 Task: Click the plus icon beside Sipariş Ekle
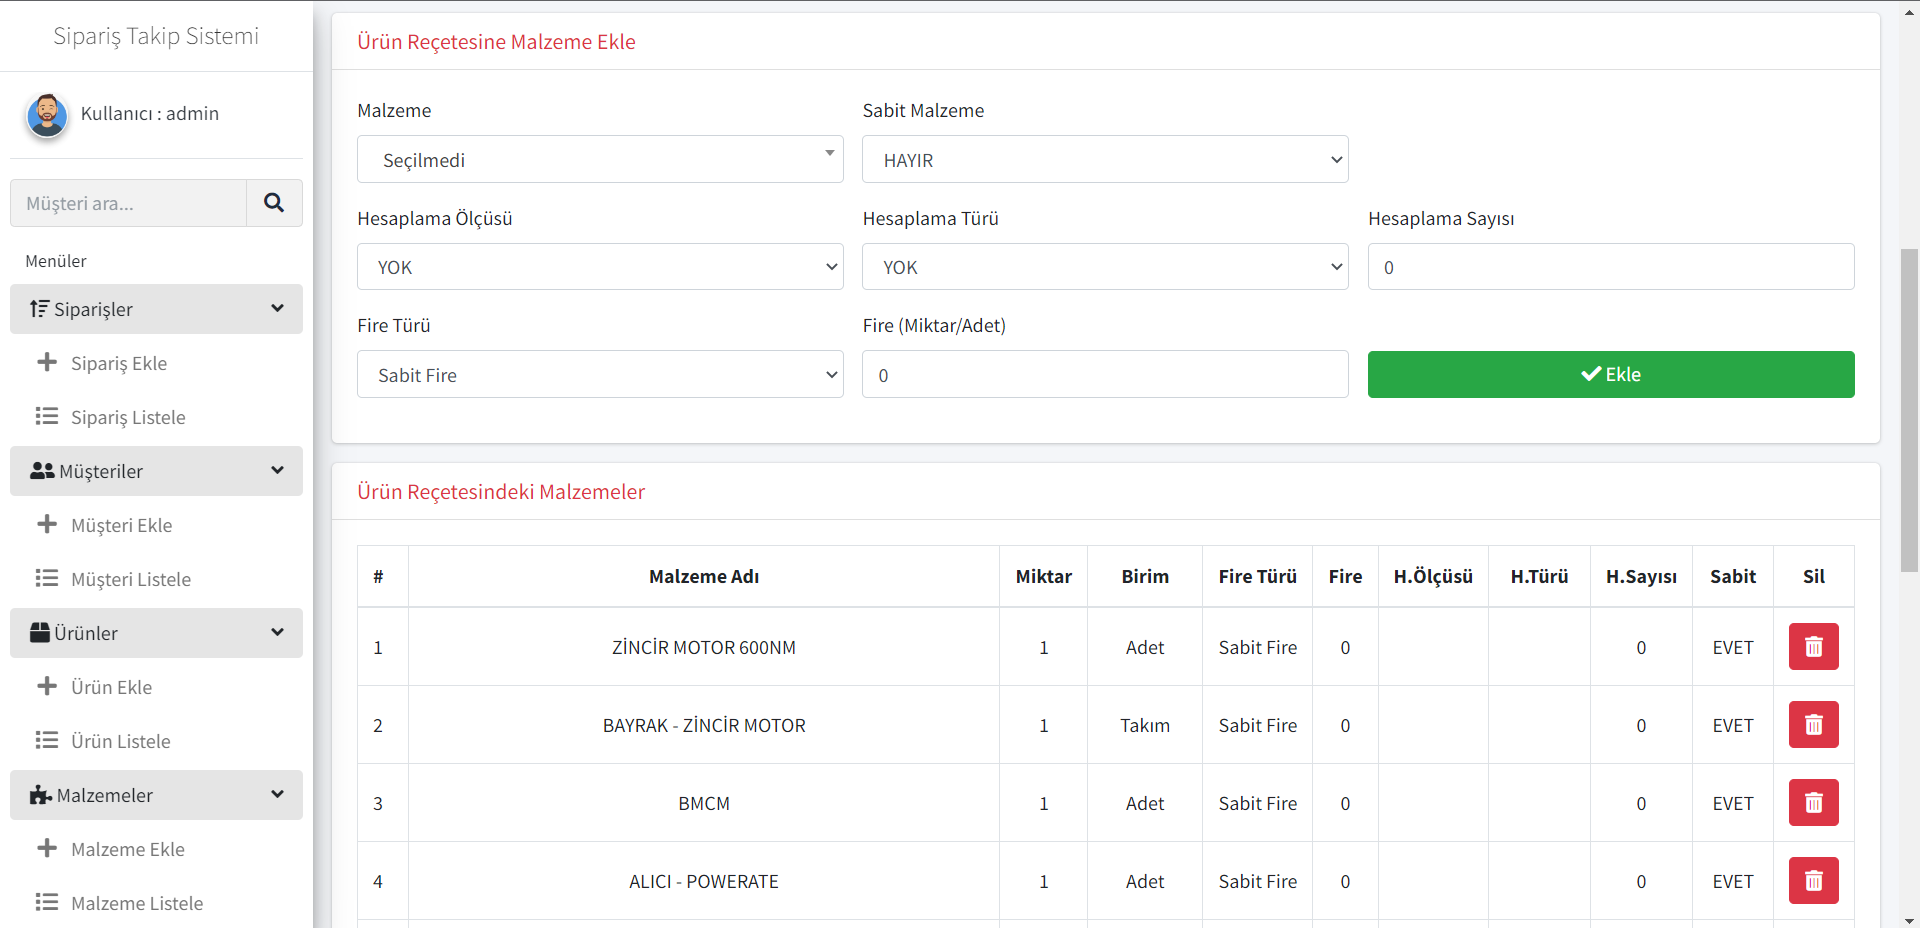[x=47, y=363]
